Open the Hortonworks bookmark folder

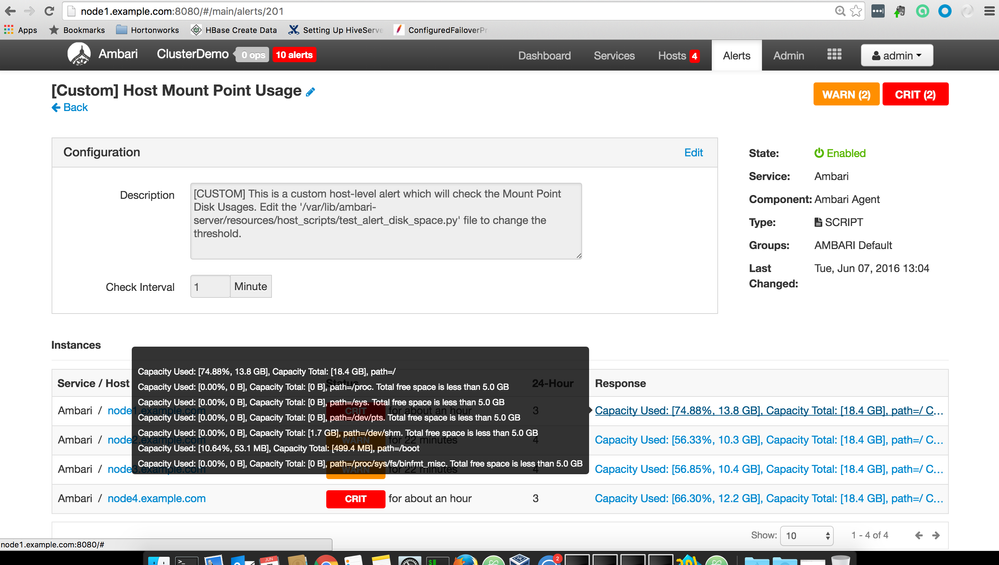click(148, 30)
